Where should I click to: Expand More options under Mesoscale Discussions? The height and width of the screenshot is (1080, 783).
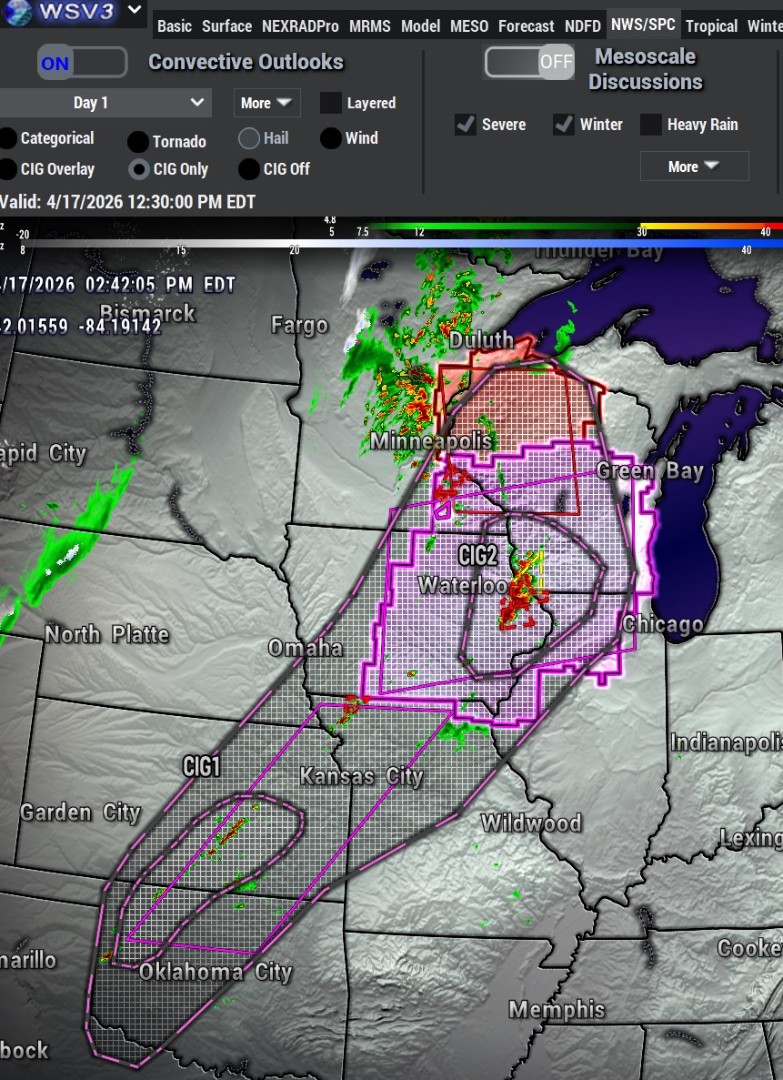pos(694,166)
